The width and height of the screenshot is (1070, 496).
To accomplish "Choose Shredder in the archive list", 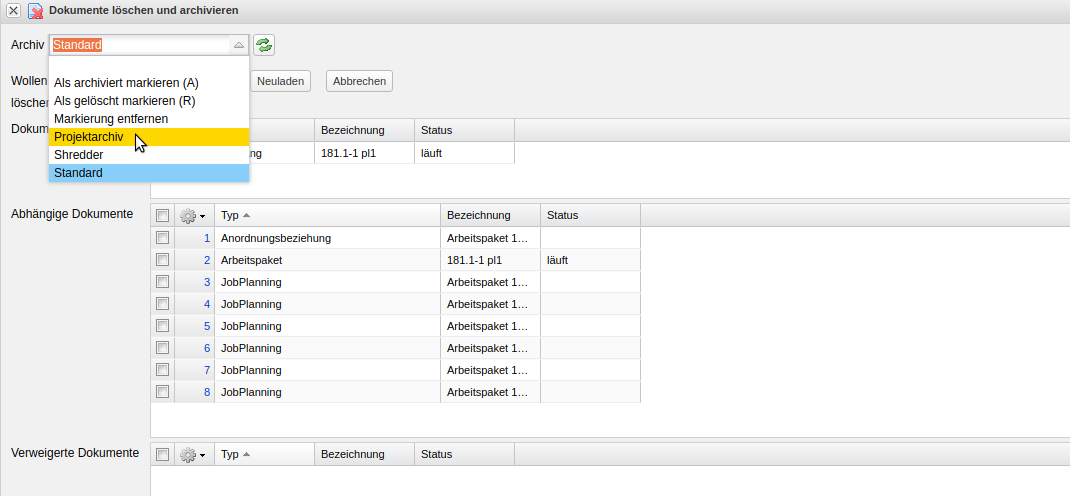I will tap(79, 155).
